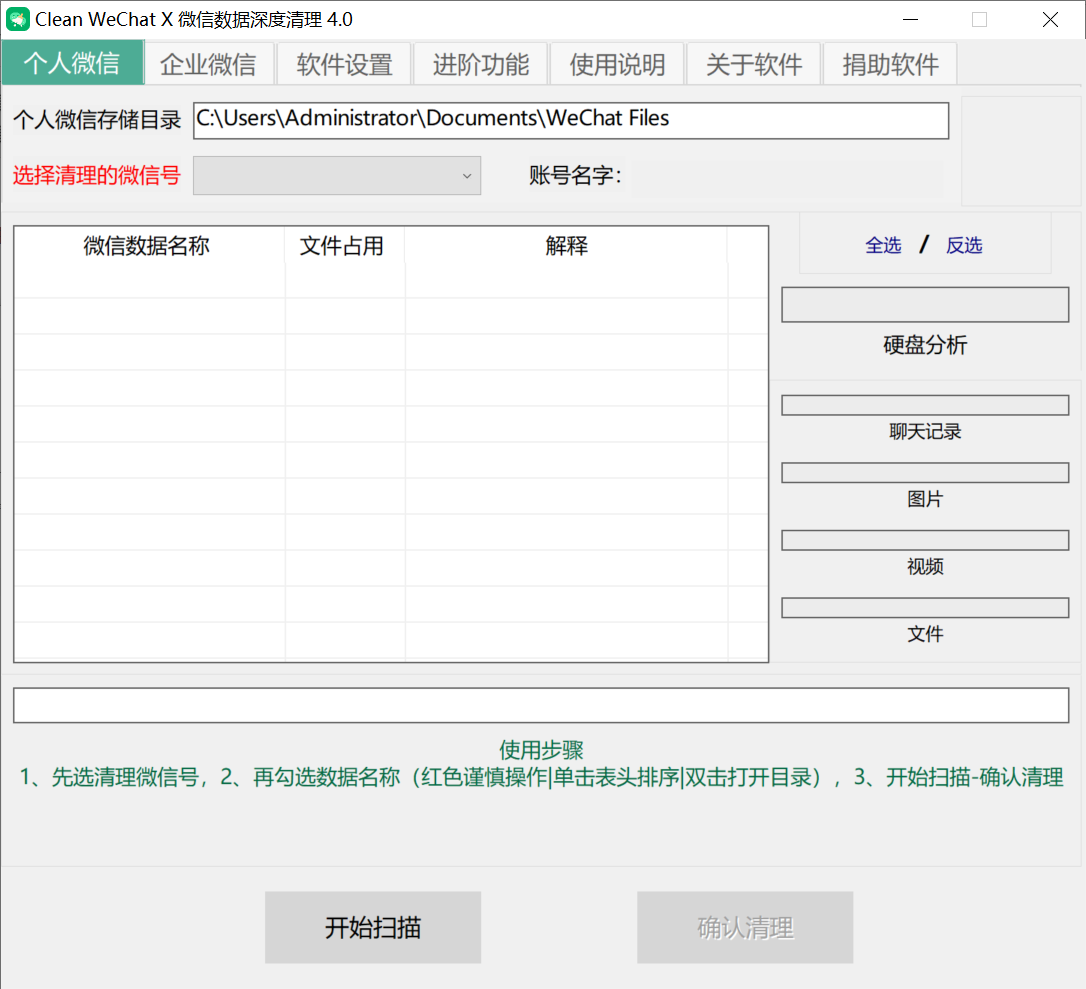Screen dimensions: 1086x989
Task: Switch to the 企业微信 tab
Action: pyautogui.click(x=208, y=65)
